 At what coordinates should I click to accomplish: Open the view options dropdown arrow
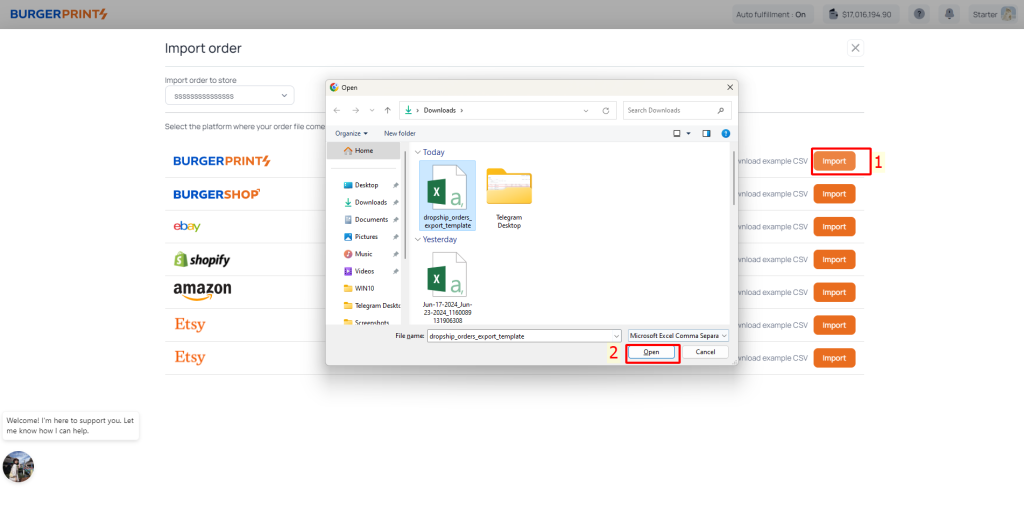[x=688, y=133]
